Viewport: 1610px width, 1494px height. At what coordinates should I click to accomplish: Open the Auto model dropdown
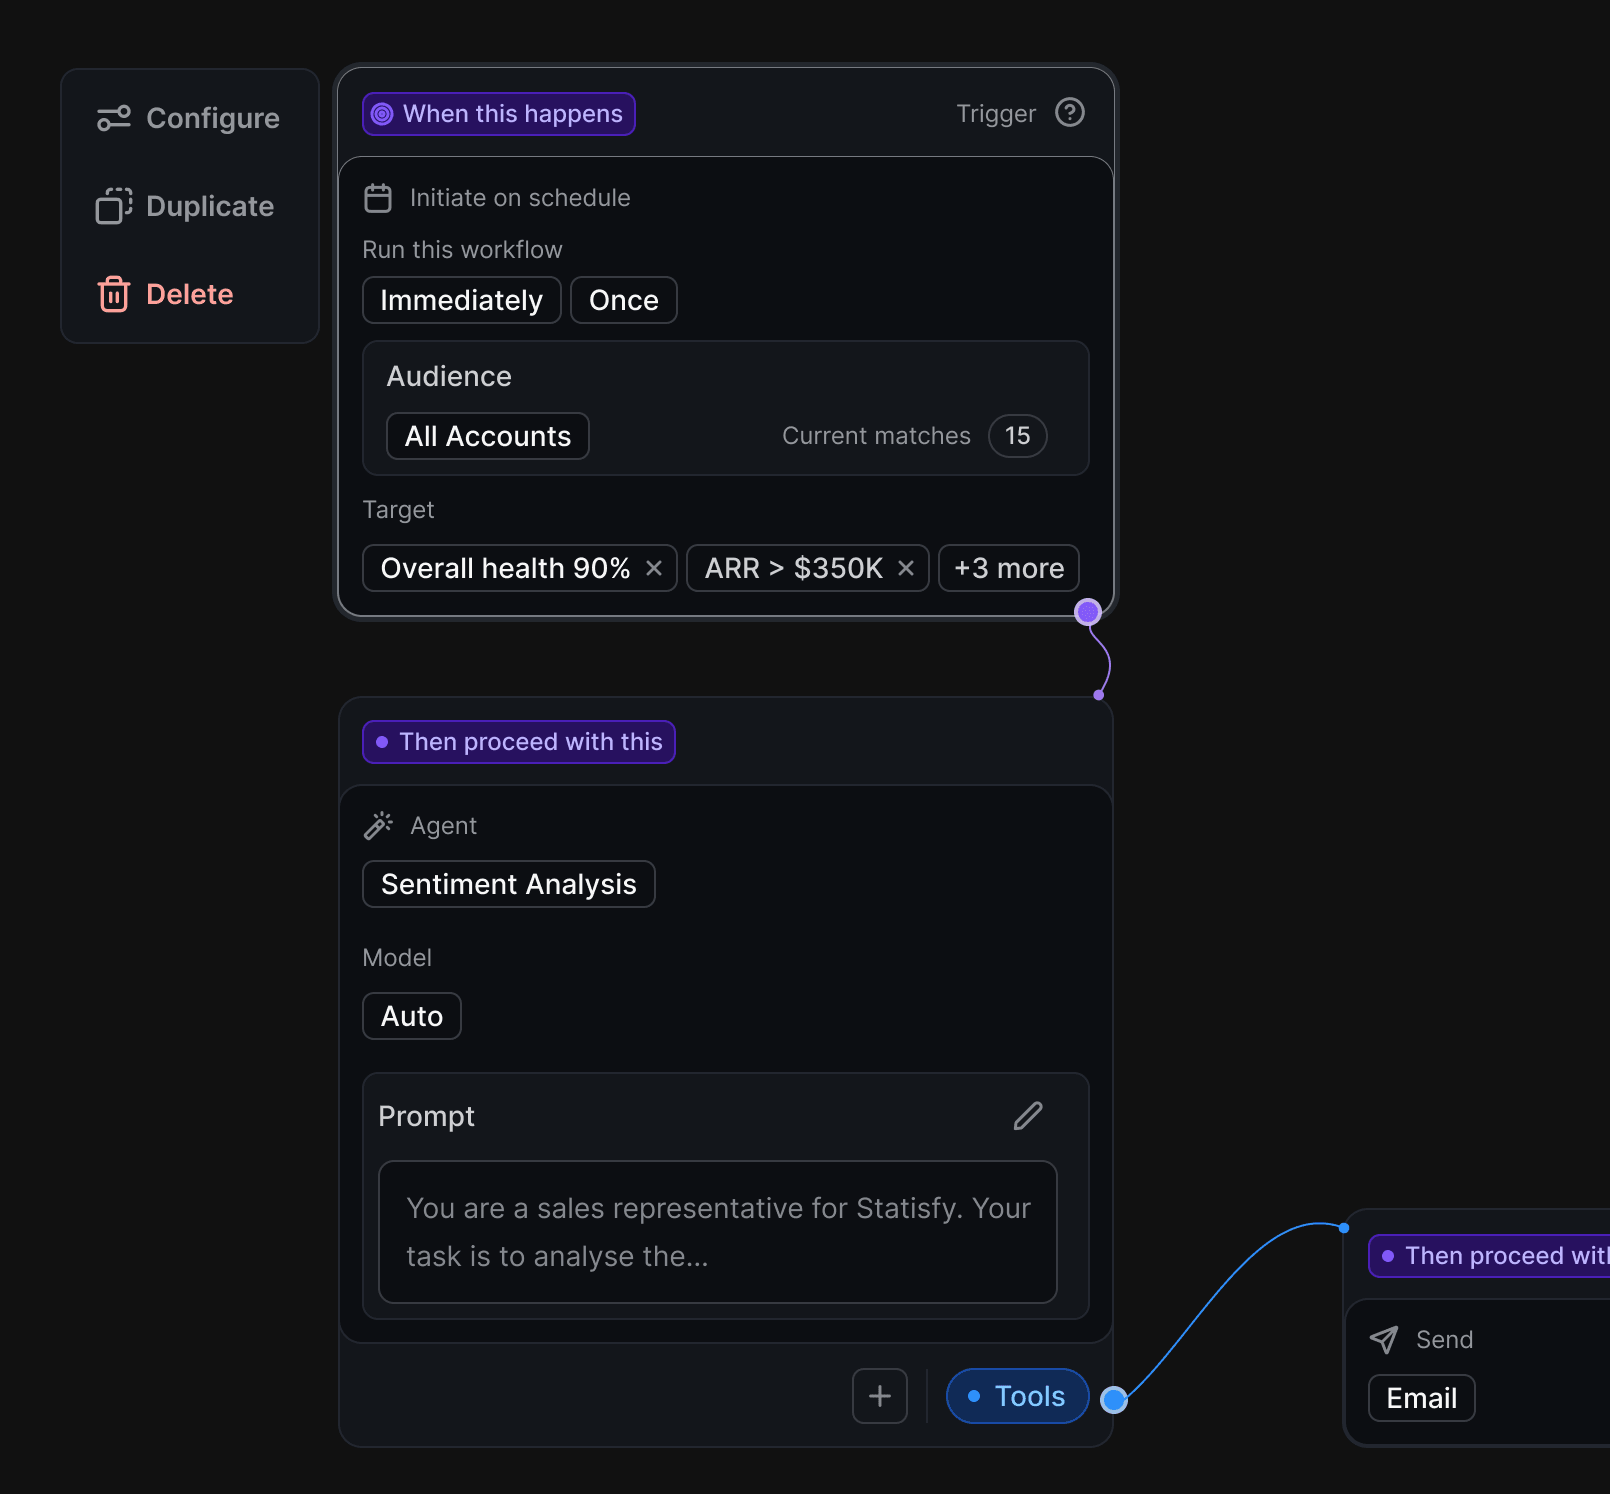412,1016
